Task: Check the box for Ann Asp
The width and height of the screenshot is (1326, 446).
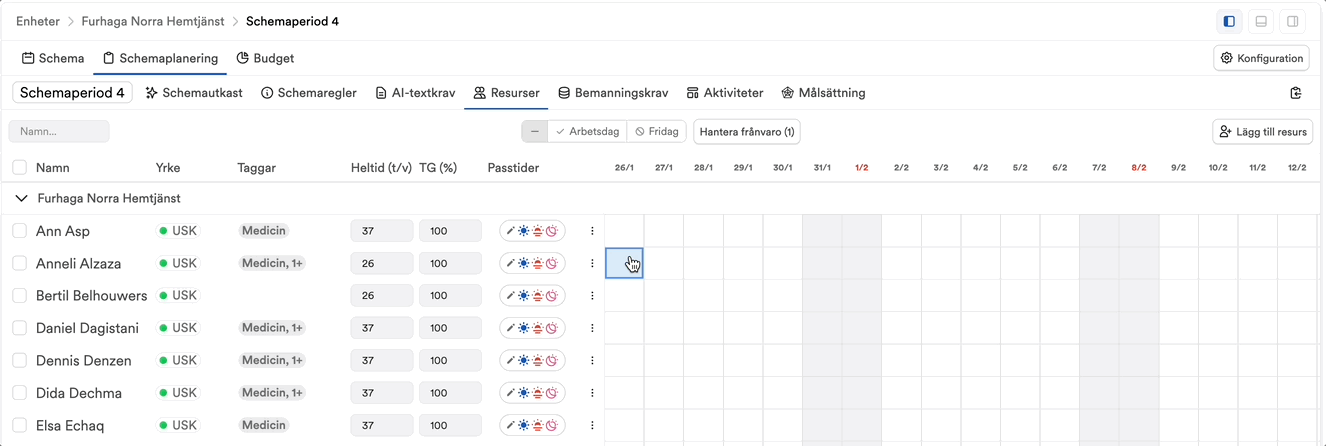Action: click(19, 231)
